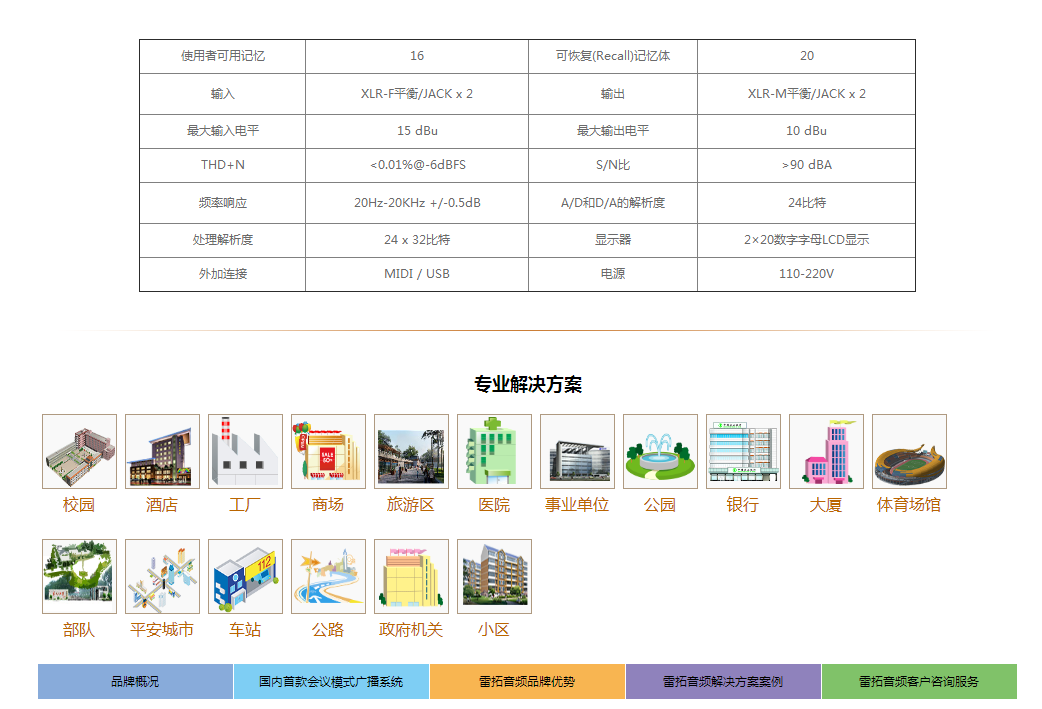This screenshot has height=709, width=1042.
Task: Select the 公园 park fountain icon
Action: [x=660, y=451]
